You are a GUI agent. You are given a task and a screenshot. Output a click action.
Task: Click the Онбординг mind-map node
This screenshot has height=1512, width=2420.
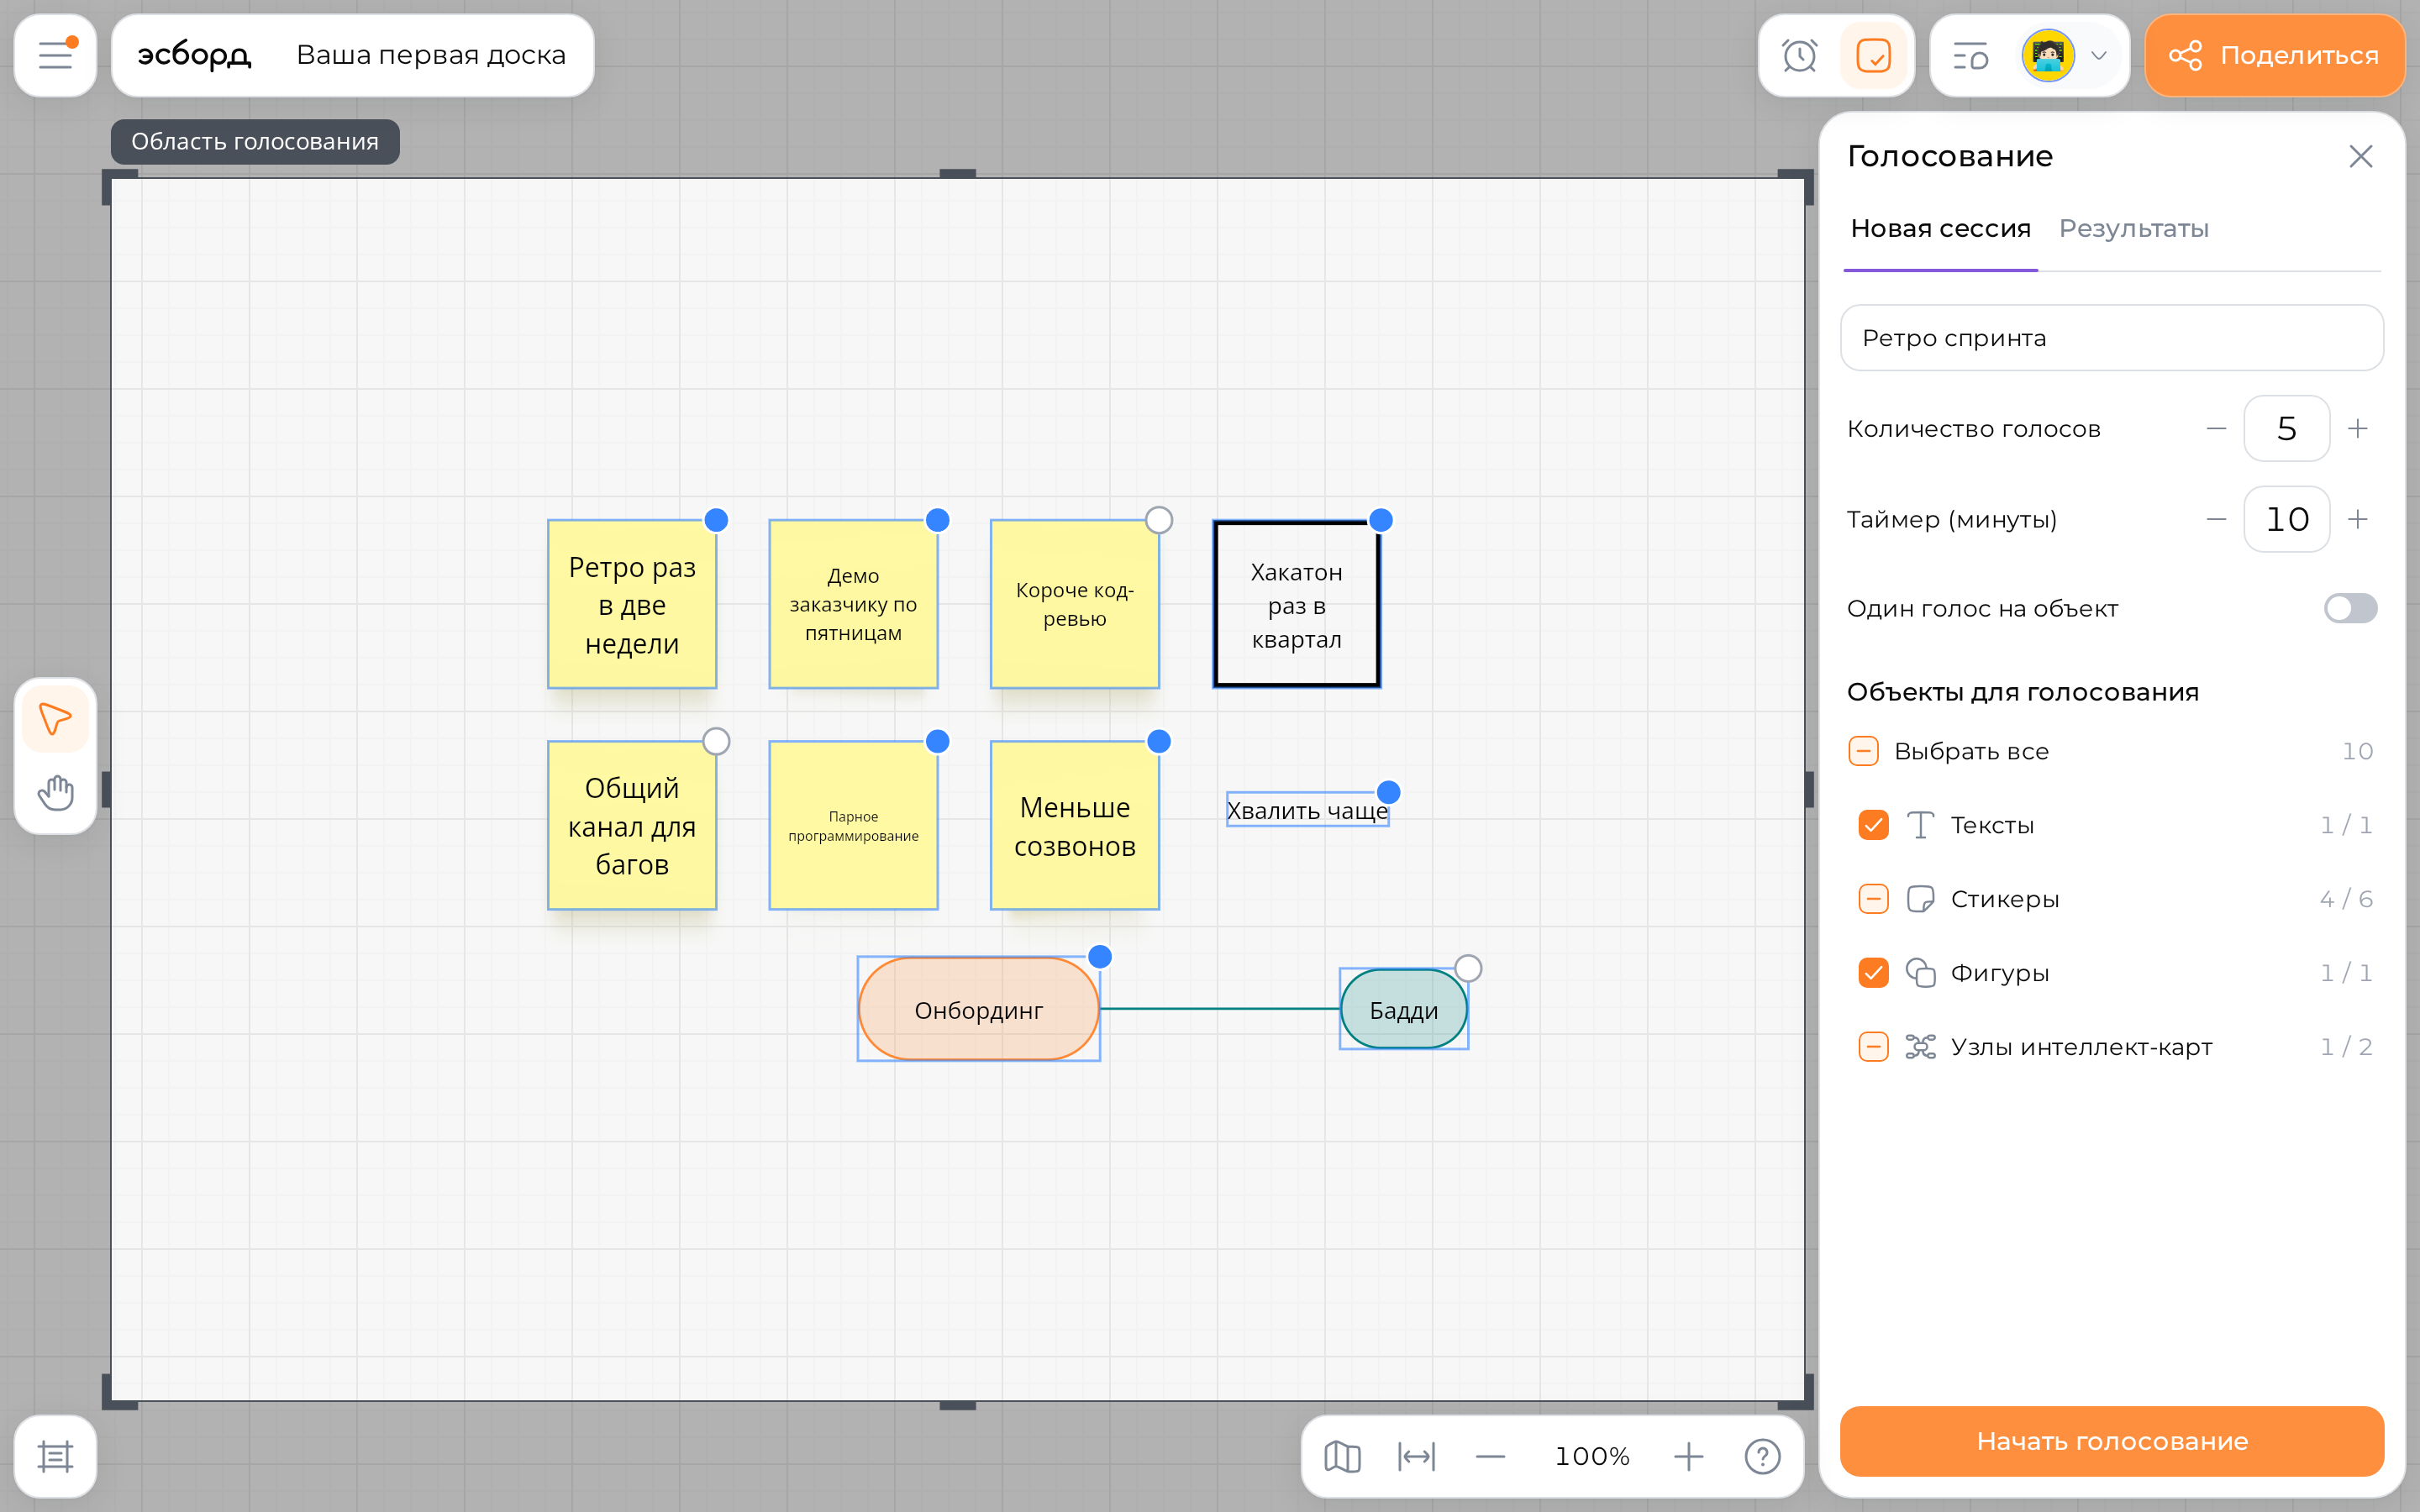[x=978, y=1009]
